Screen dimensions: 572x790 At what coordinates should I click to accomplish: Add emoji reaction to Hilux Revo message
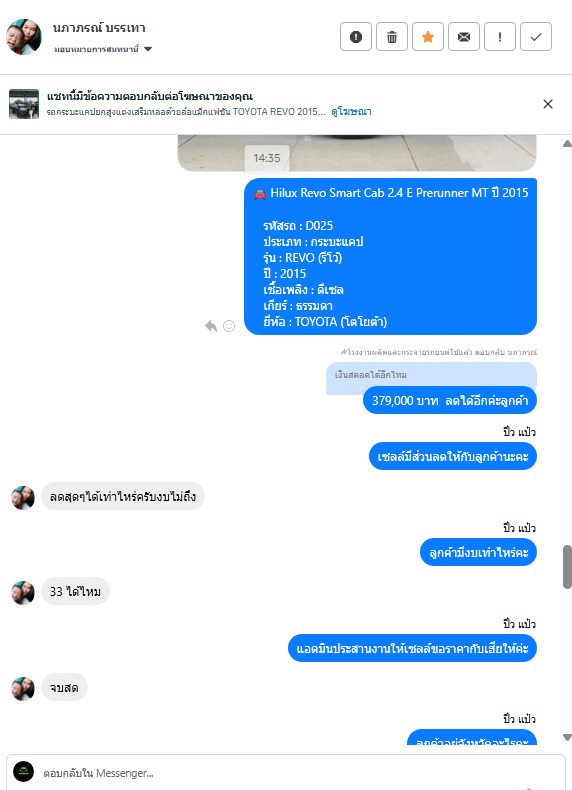click(229, 326)
